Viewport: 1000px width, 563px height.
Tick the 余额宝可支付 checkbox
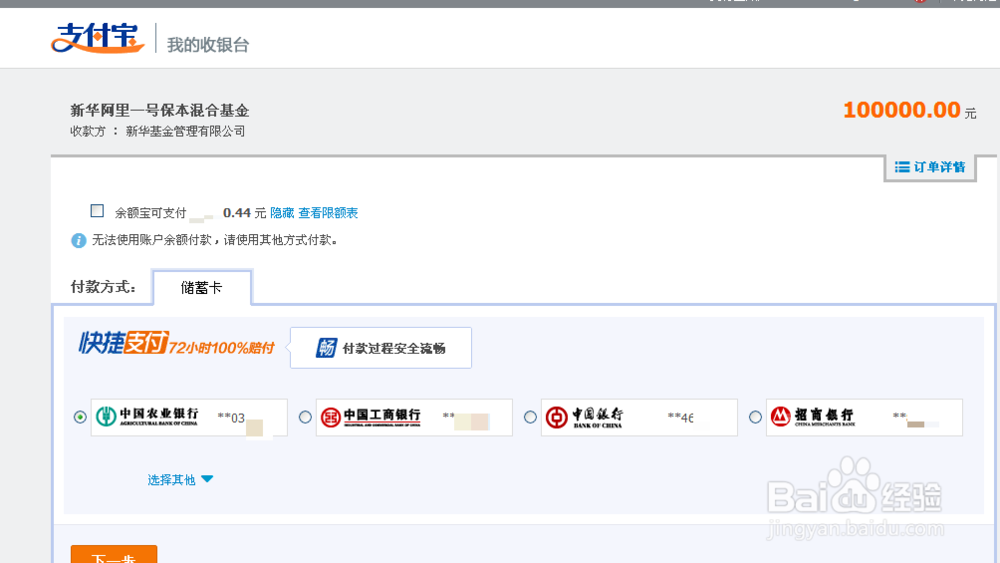coord(97,211)
